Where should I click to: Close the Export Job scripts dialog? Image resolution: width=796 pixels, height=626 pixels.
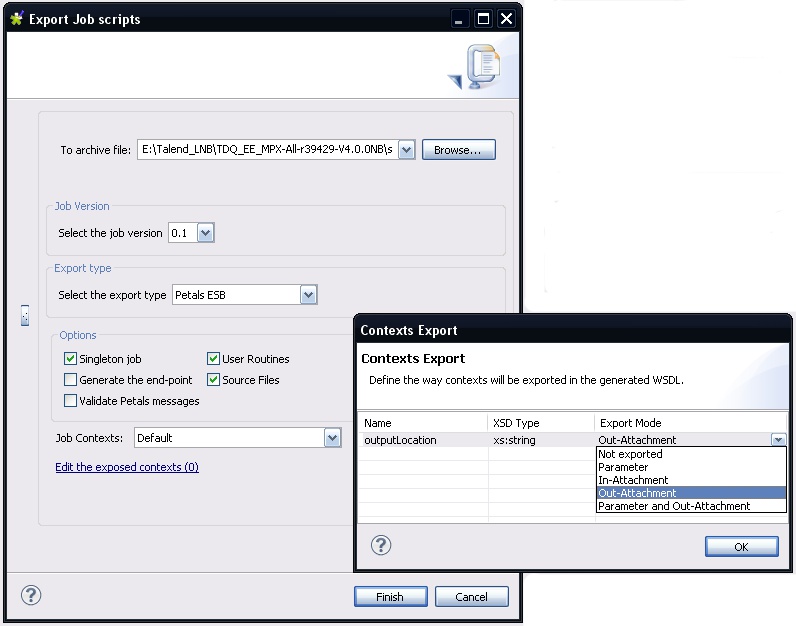[x=506, y=19]
